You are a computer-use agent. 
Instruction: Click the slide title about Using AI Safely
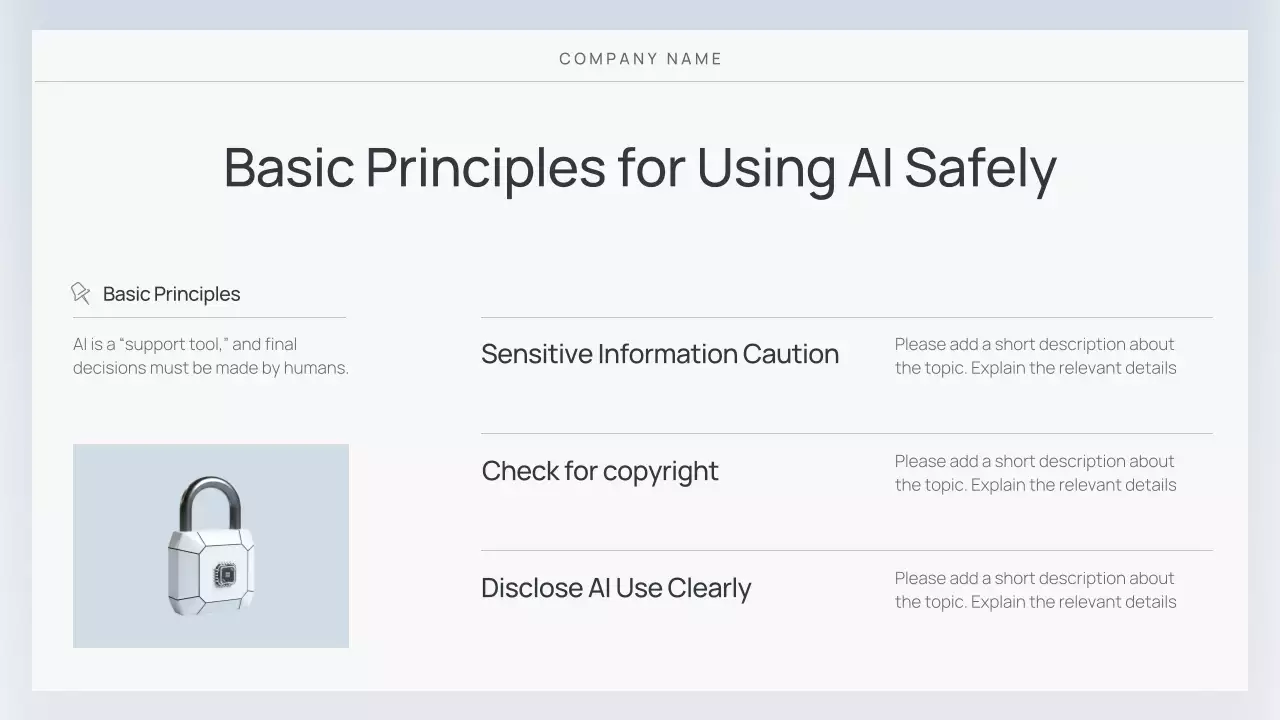[640, 167]
